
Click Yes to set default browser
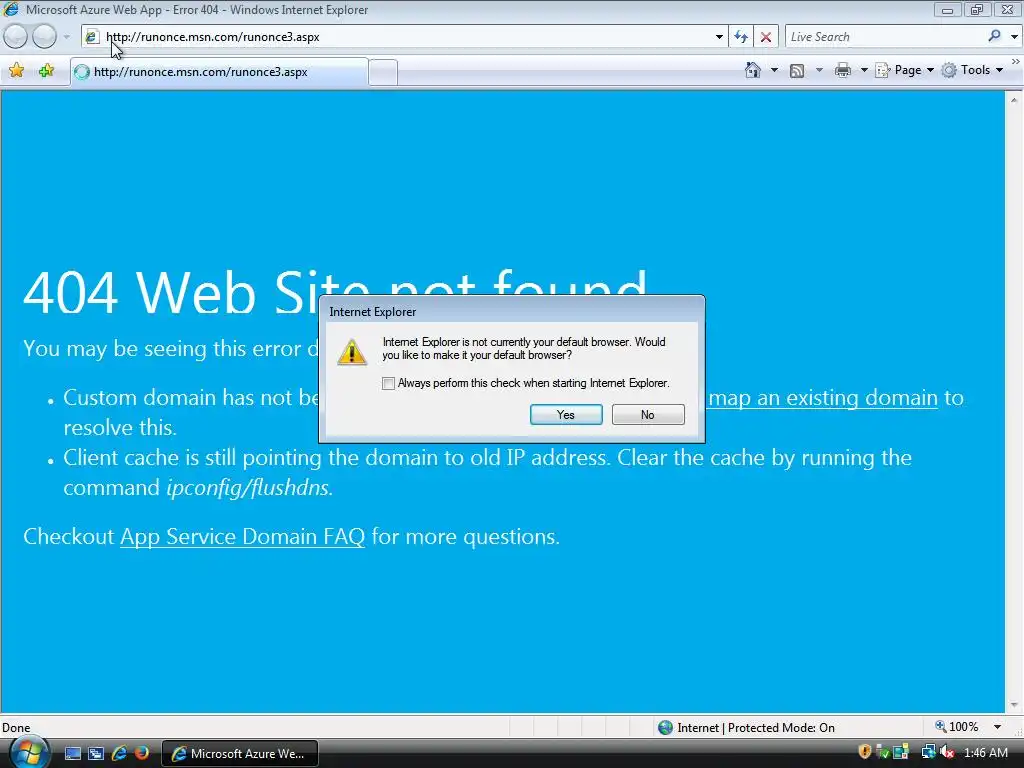pyautogui.click(x=566, y=415)
